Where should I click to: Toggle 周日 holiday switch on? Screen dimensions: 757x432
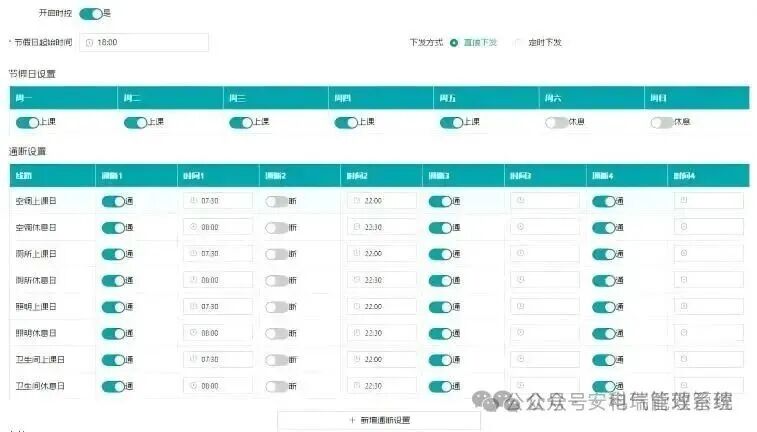[660, 122]
